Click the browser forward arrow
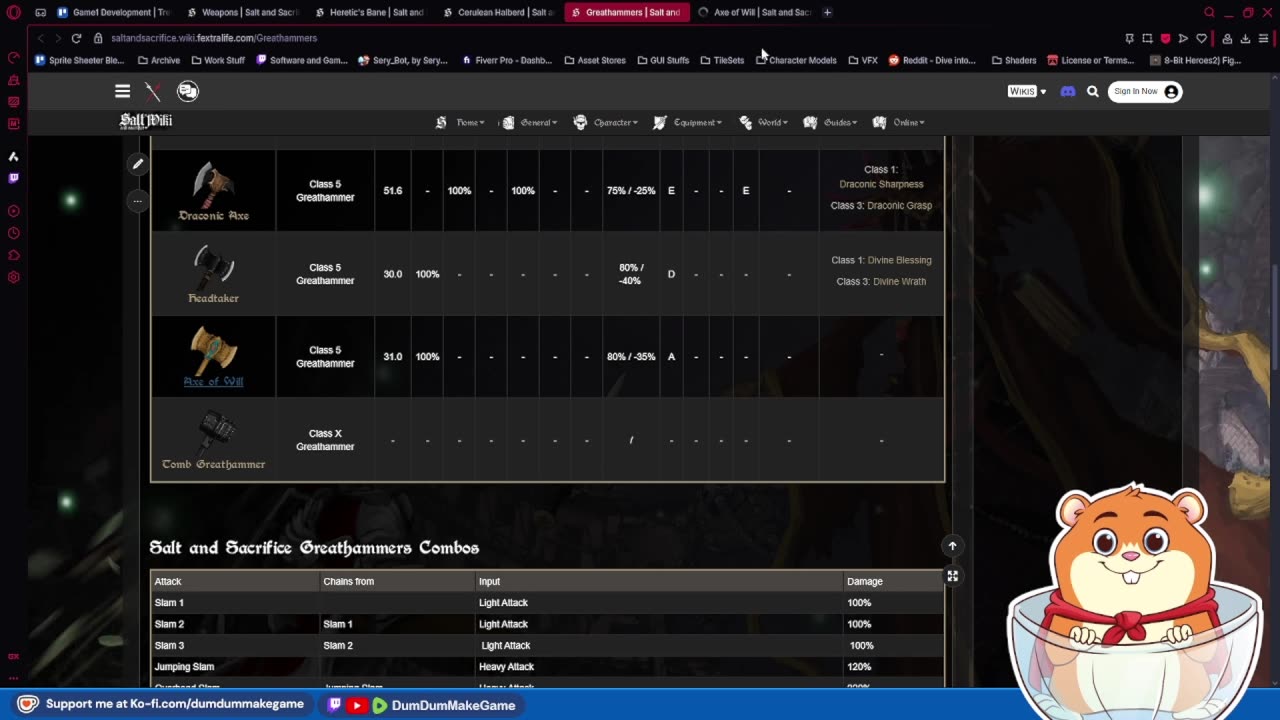The width and height of the screenshot is (1280, 720). (56, 38)
